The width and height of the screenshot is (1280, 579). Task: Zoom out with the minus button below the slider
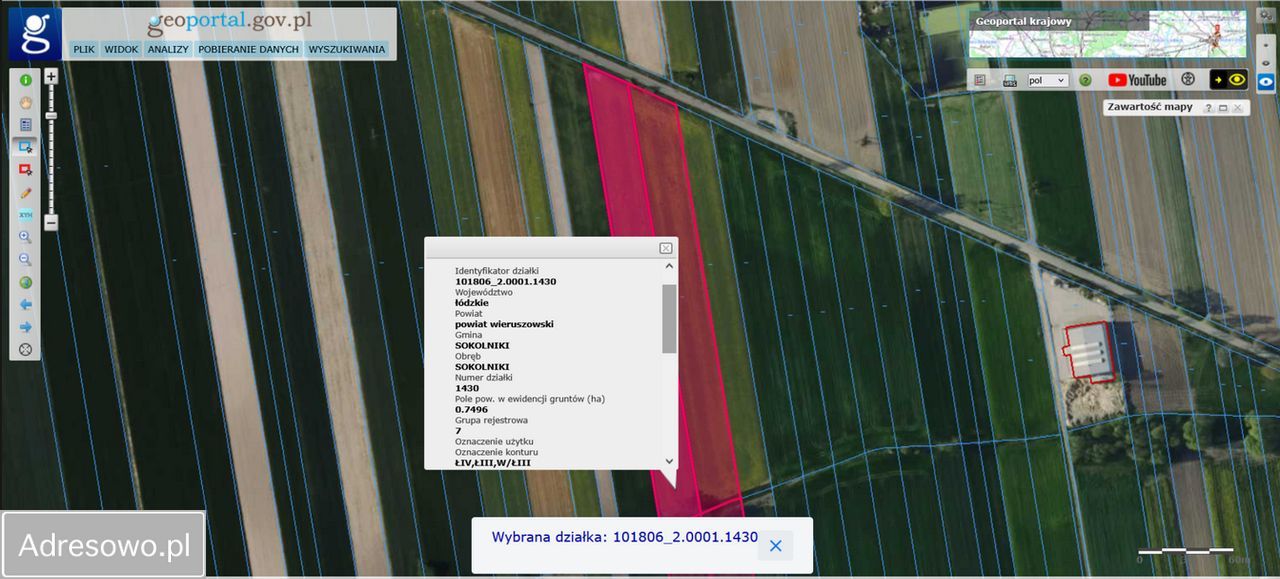click(51, 223)
